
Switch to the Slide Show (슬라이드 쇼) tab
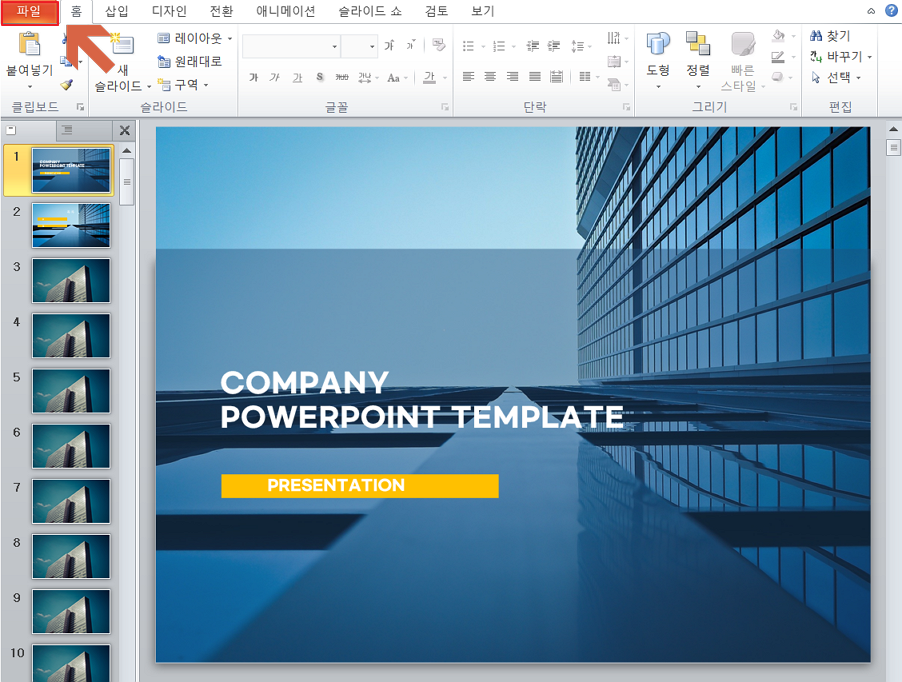point(370,11)
